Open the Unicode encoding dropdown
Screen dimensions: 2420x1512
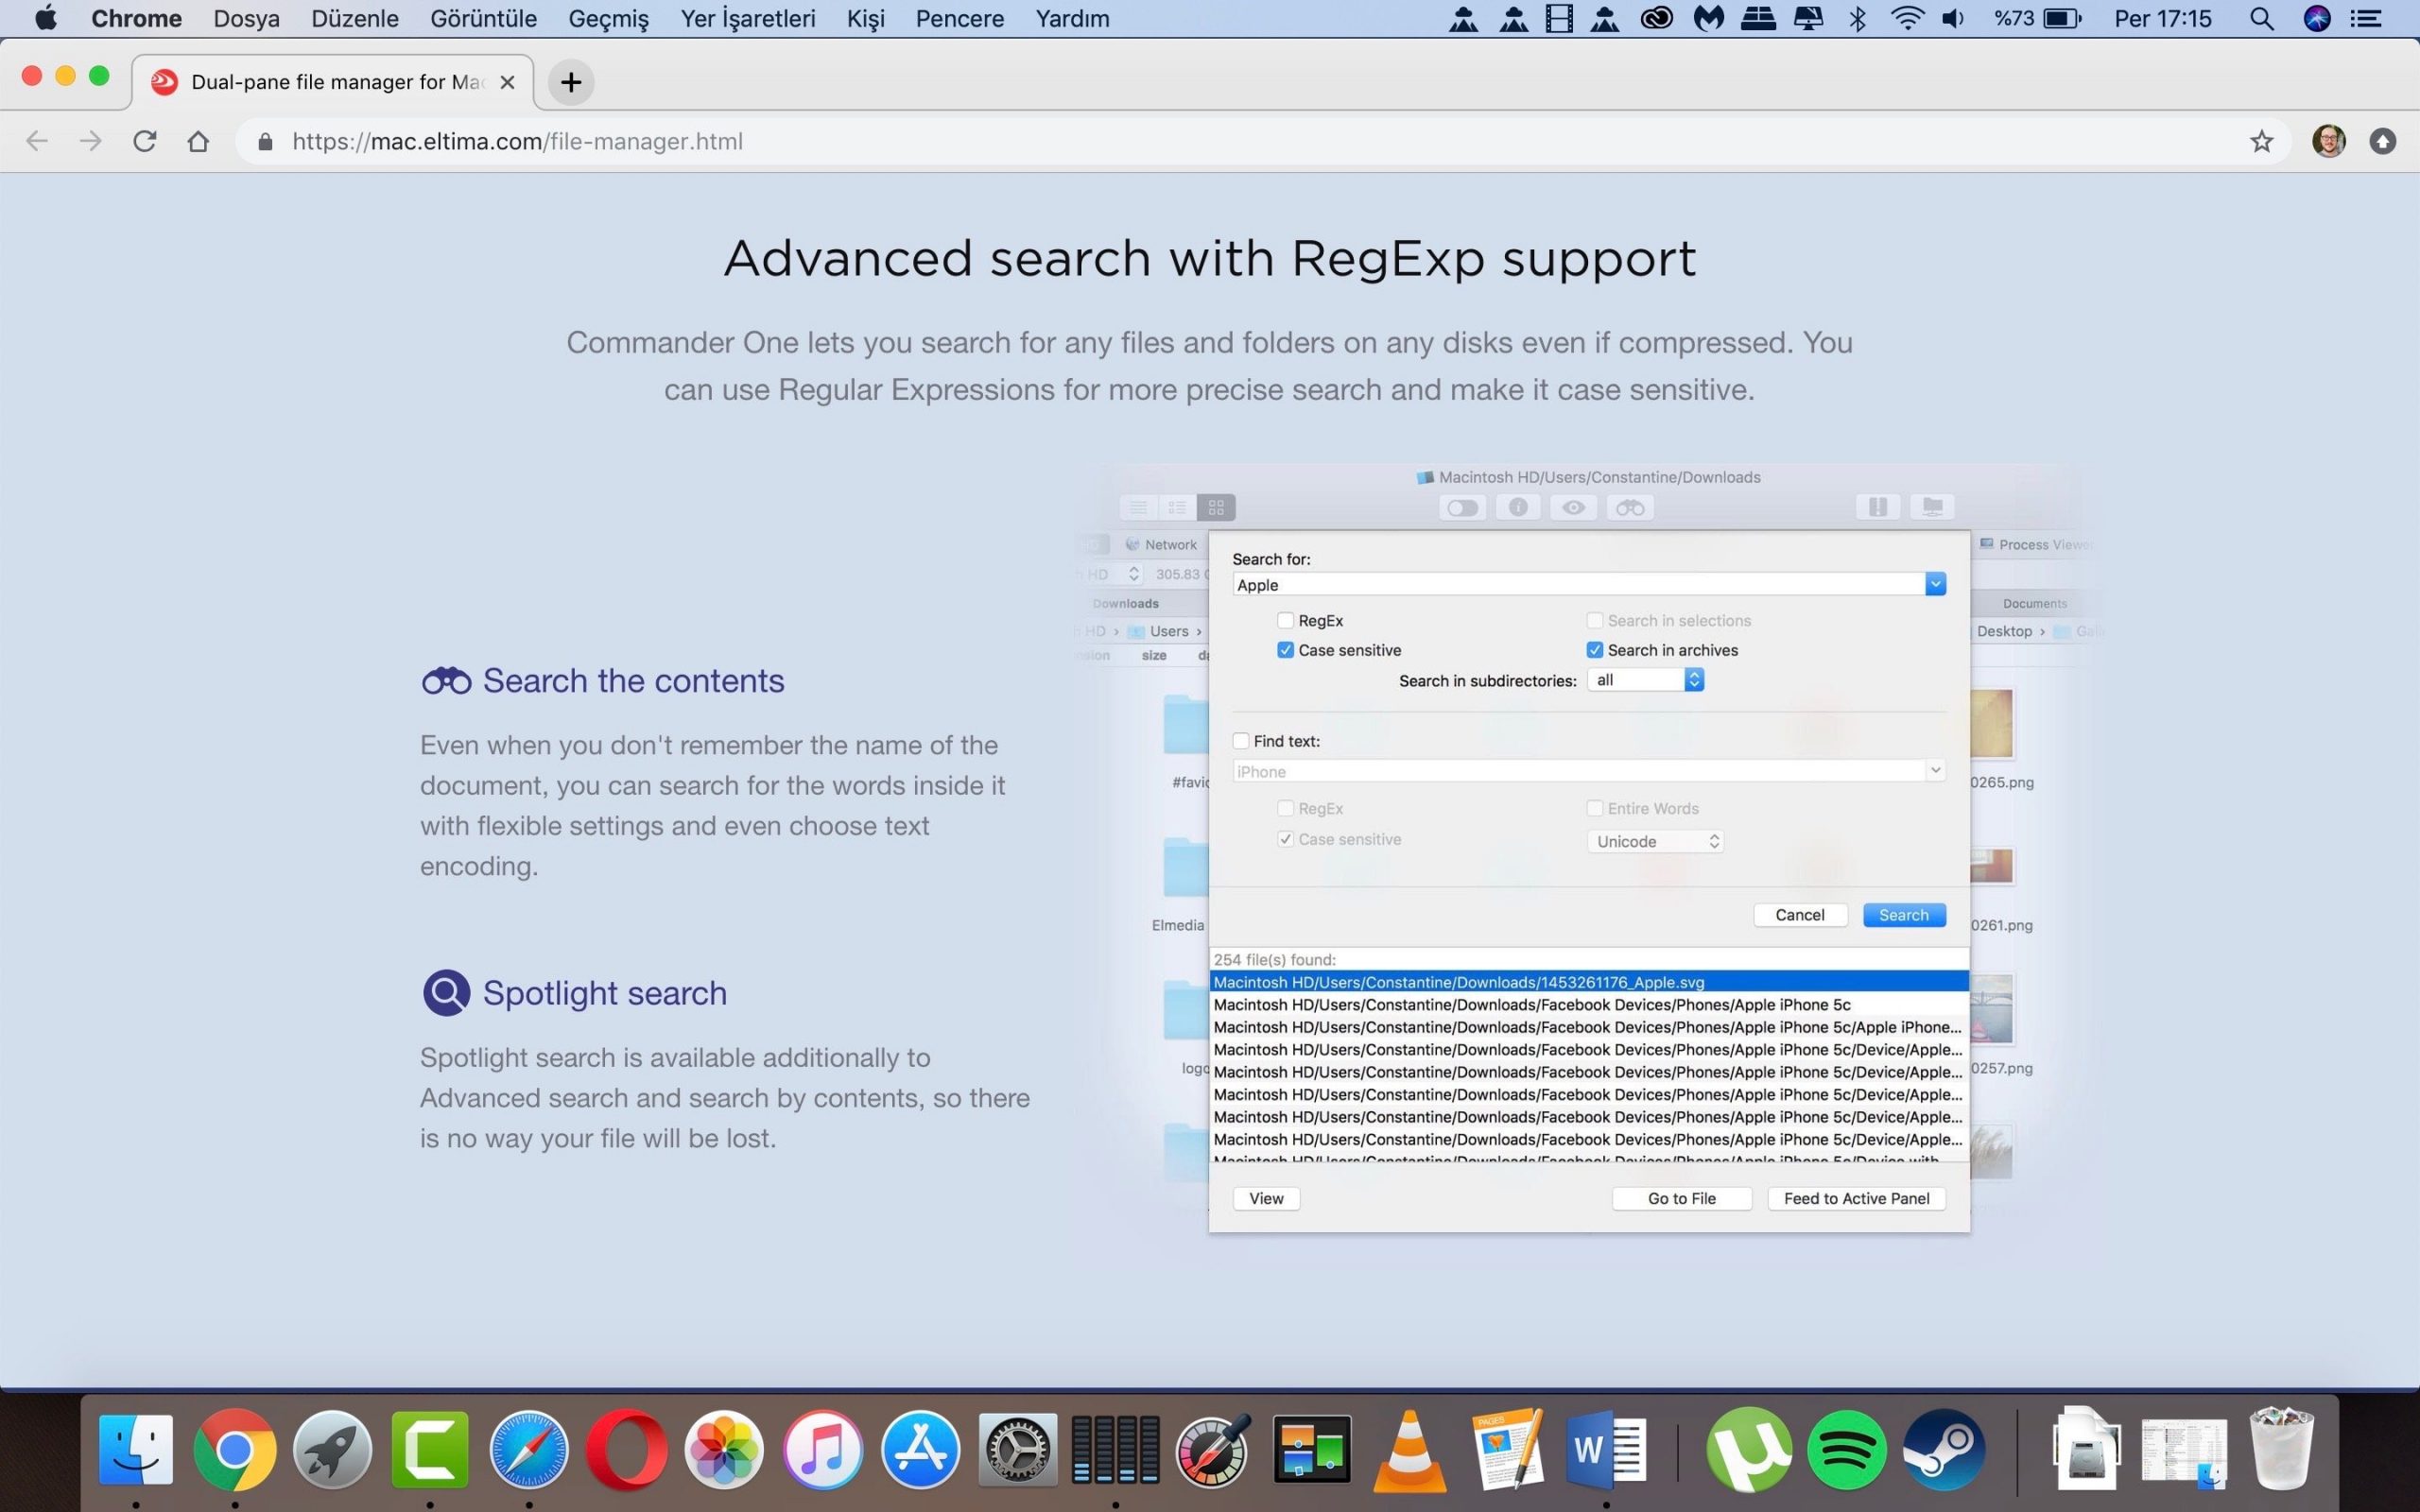[x=1655, y=841]
